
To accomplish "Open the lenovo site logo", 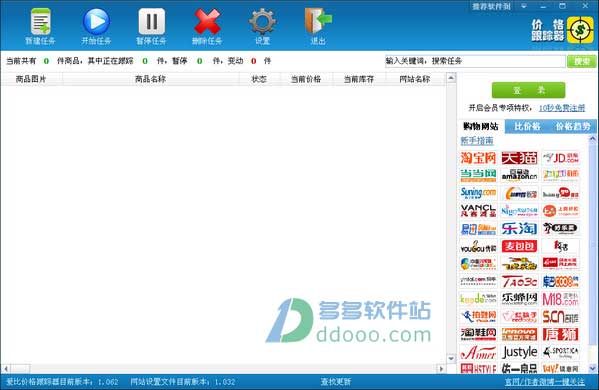I will pos(519,334).
